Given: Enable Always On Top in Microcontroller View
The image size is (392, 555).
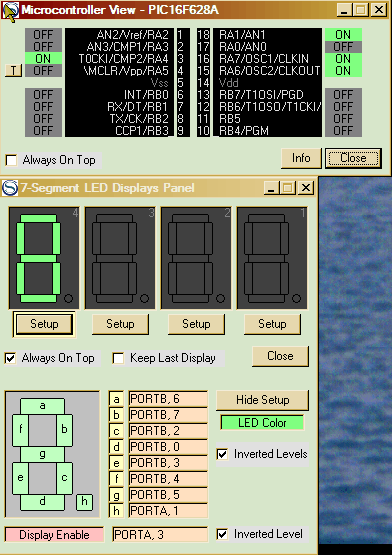Looking at the screenshot, I should click(11, 160).
